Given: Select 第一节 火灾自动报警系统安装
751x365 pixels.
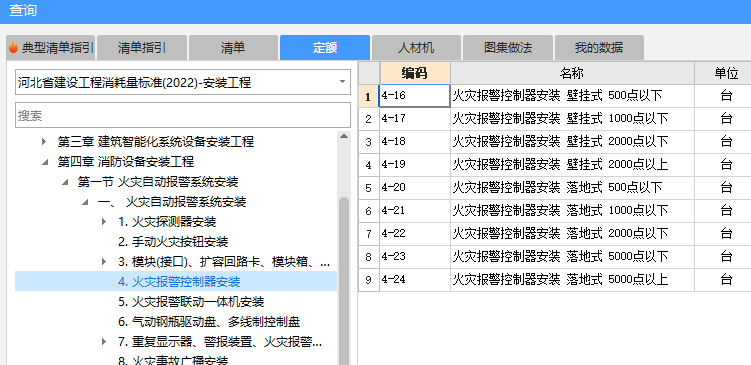Looking at the screenshot, I should (x=158, y=182).
